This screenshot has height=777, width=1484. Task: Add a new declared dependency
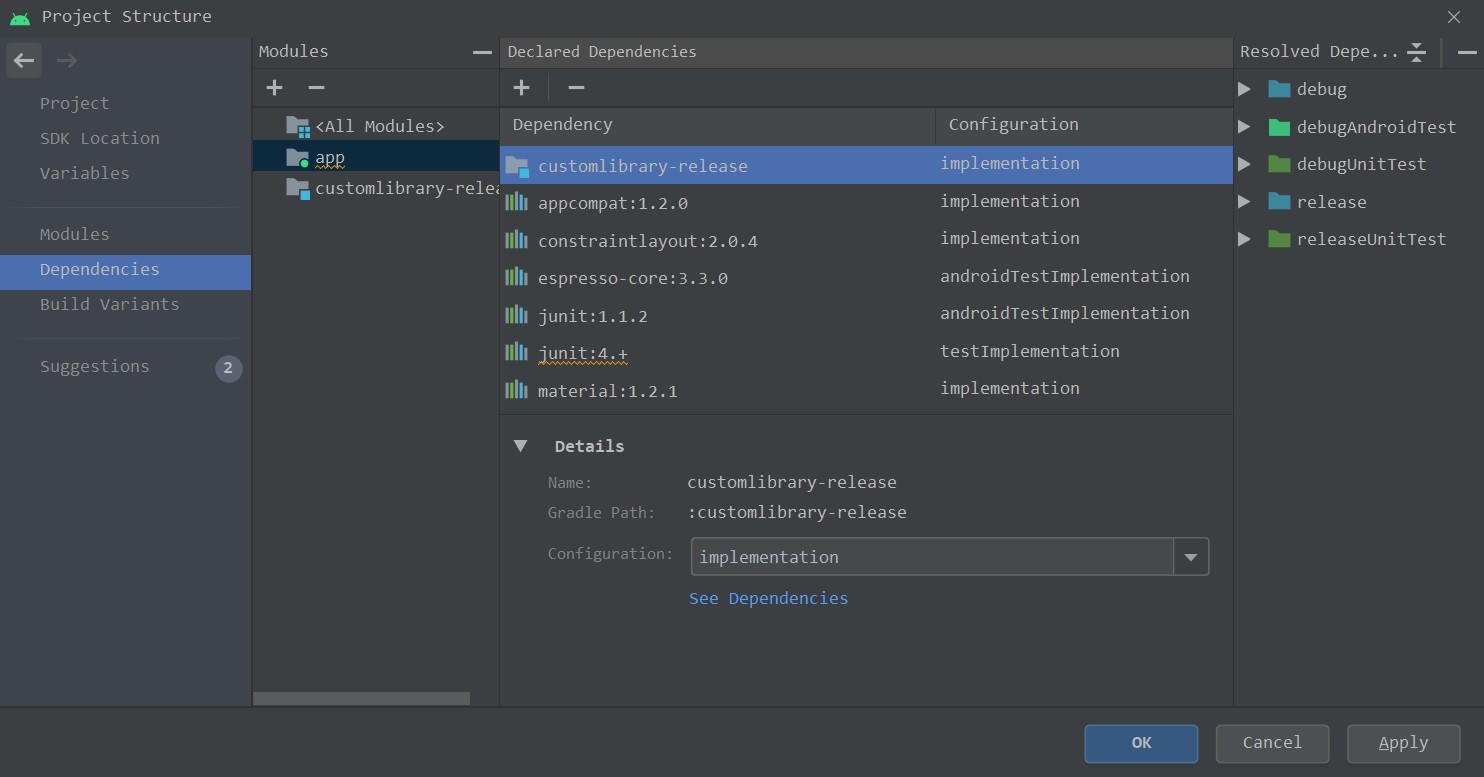[521, 88]
